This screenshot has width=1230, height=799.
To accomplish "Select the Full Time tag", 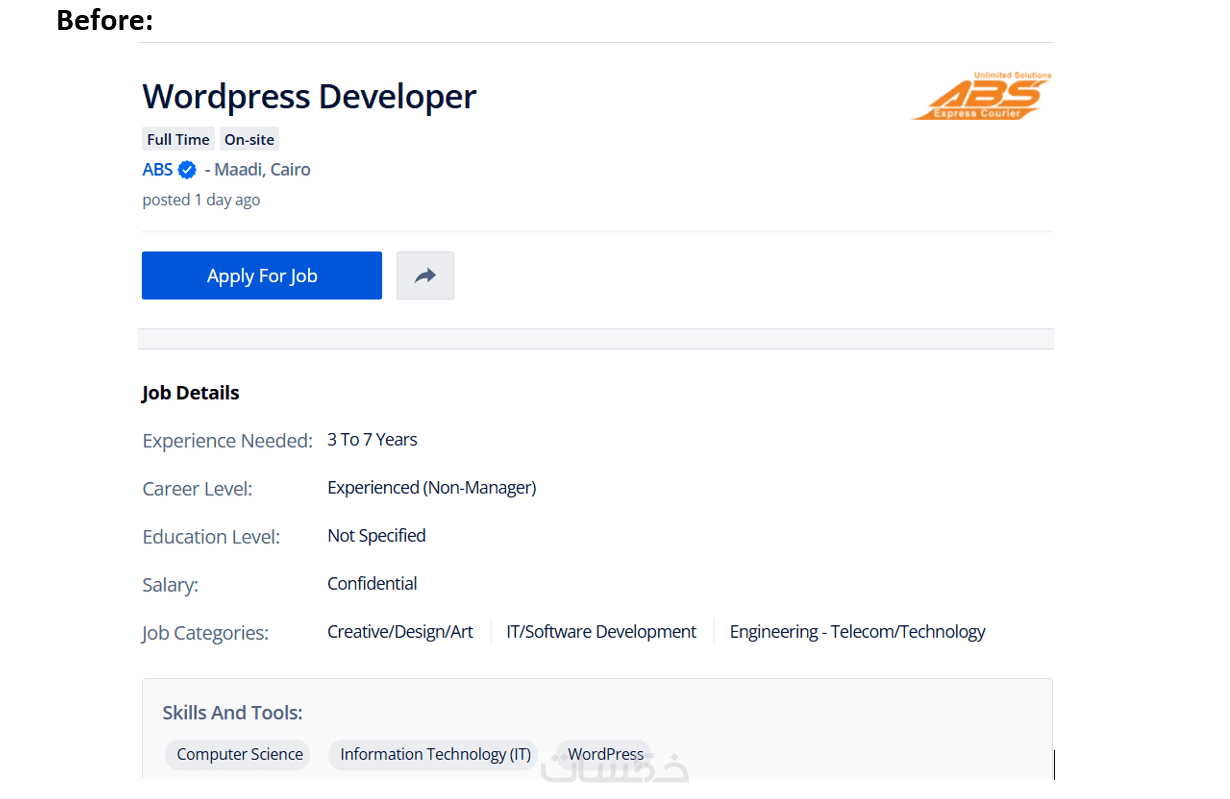I will click(x=178, y=139).
